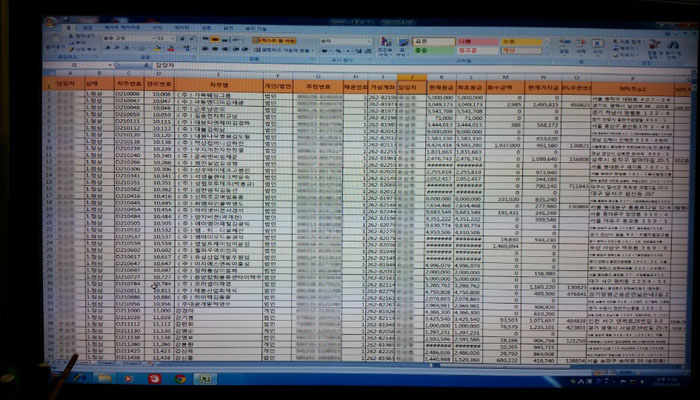Switch to the 검토 (Review) ribbon tab
Image resolution: width=700 pixels, height=400 pixels.
(206, 28)
